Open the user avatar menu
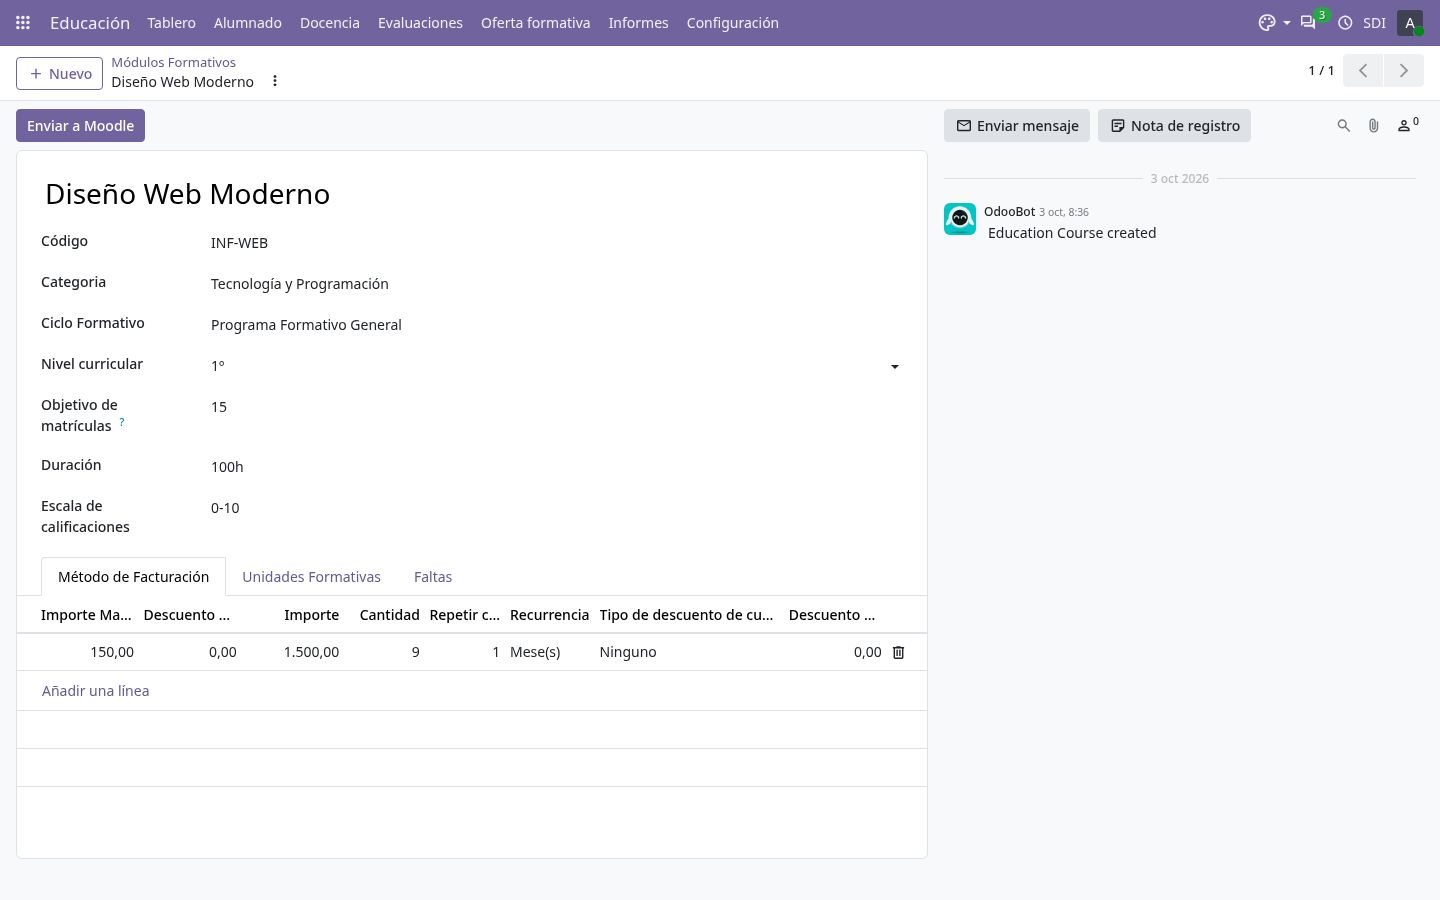Screen dimensions: 1440x900 pyautogui.click(x=1410, y=22)
